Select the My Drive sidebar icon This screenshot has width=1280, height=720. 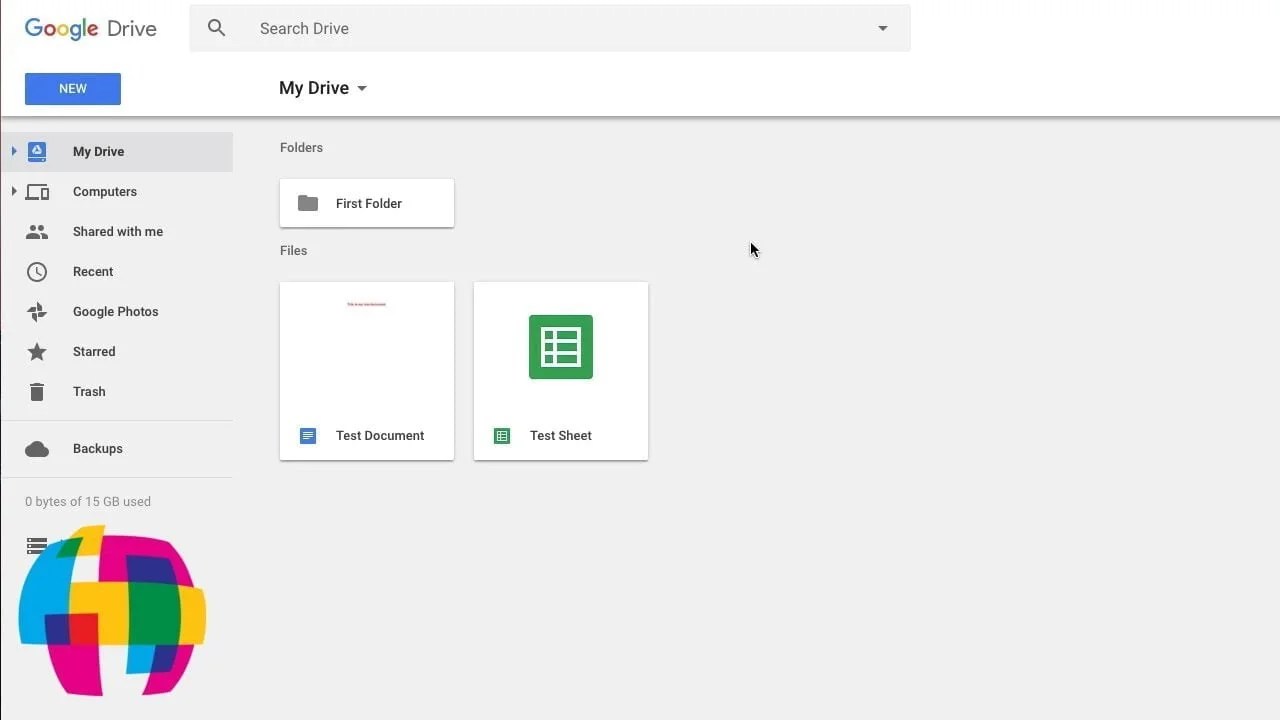(x=37, y=151)
